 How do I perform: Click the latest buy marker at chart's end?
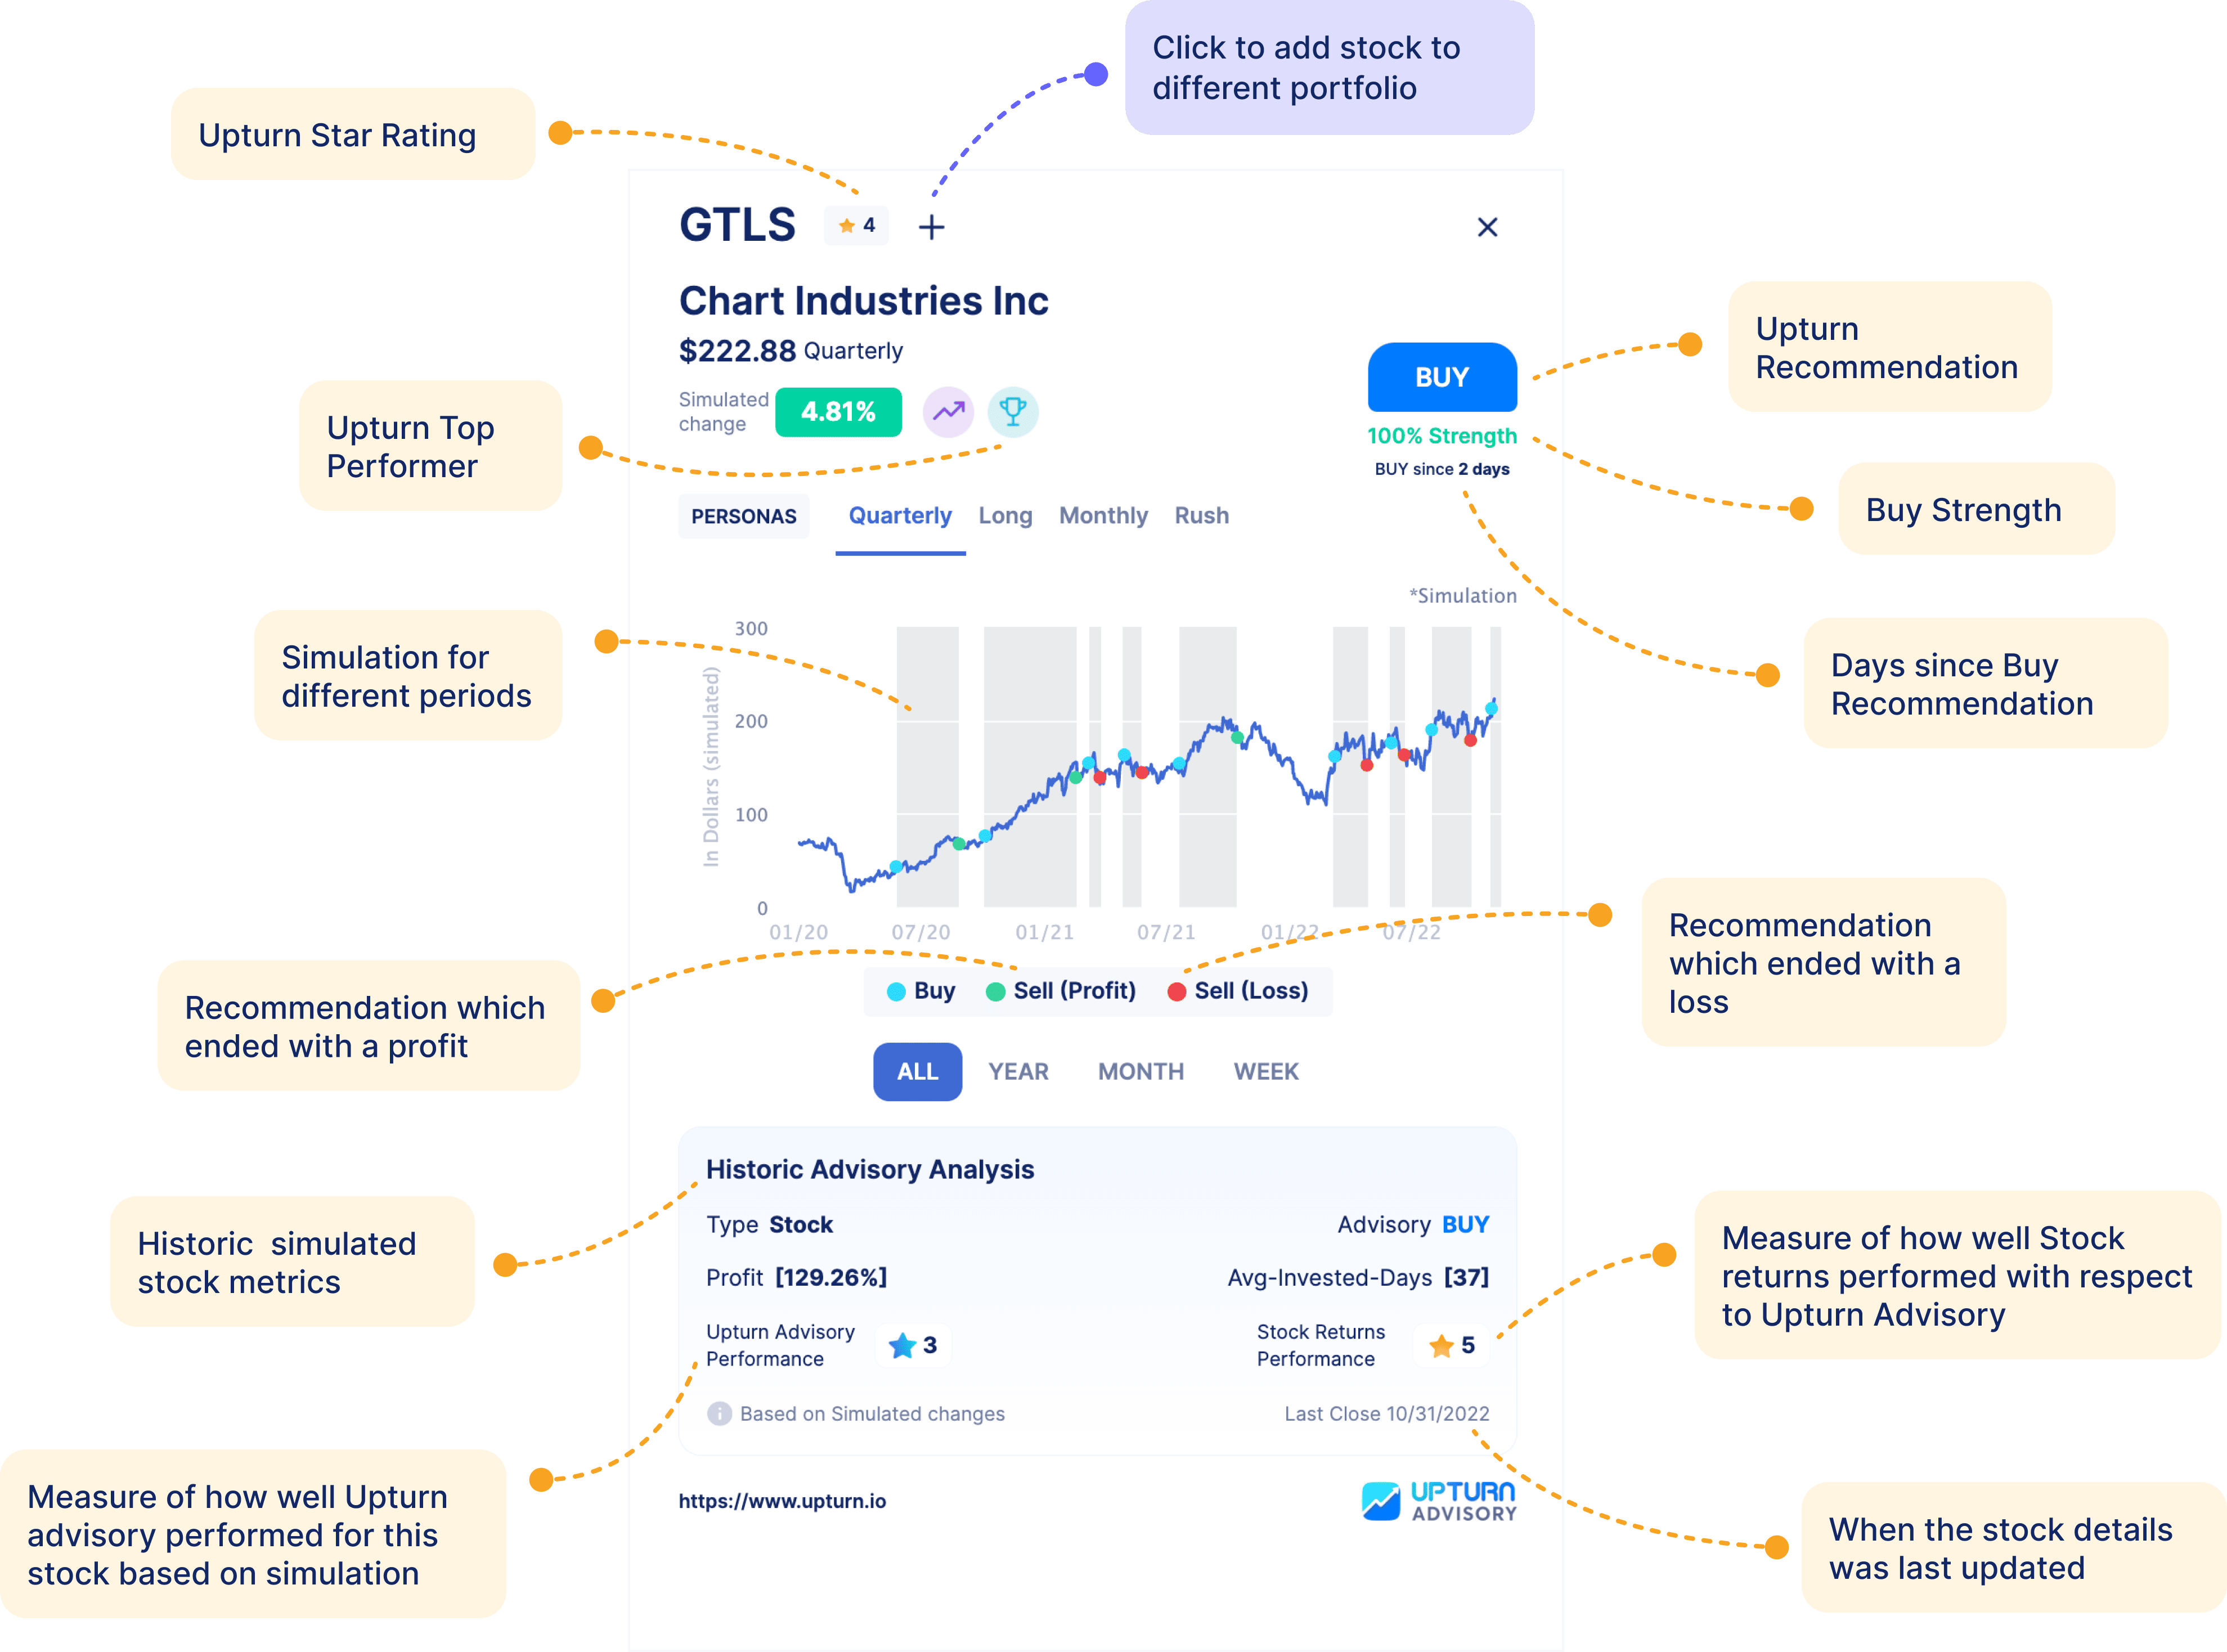coord(1490,709)
